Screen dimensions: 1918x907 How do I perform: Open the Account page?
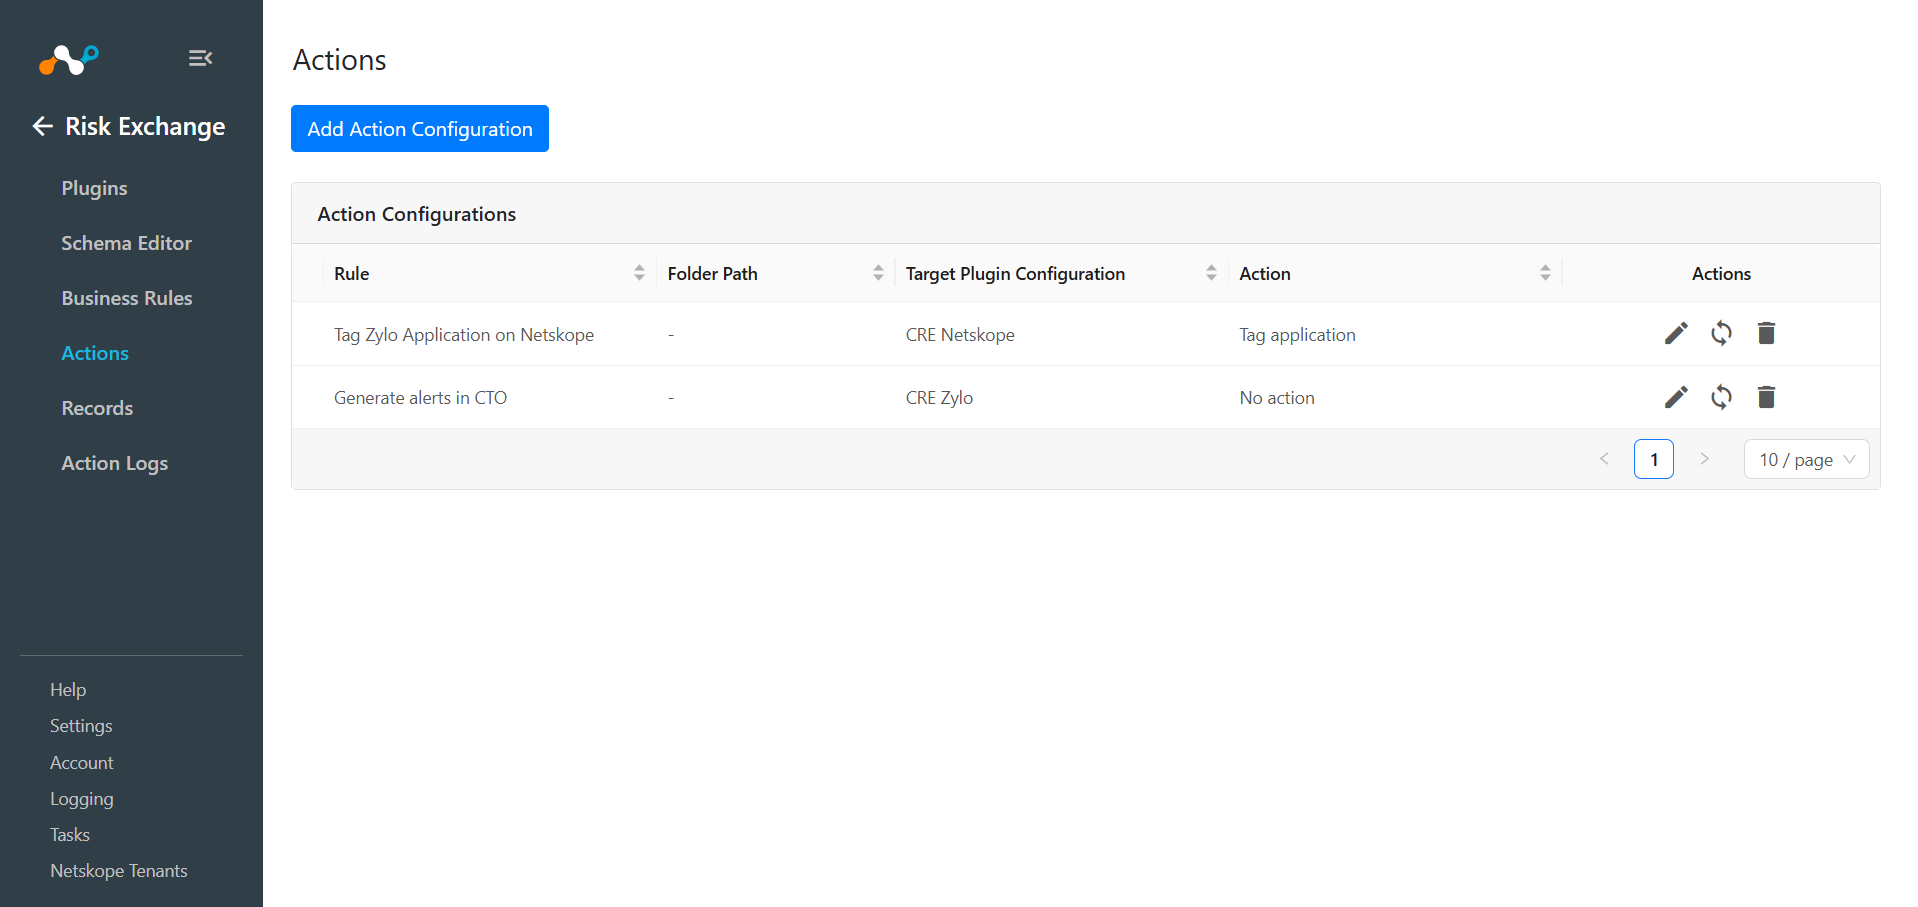click(x=82, y=762)
